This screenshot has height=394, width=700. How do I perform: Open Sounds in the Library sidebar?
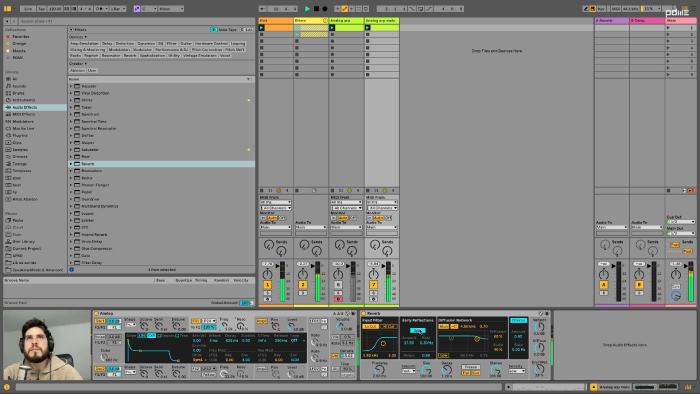(19, 86)
